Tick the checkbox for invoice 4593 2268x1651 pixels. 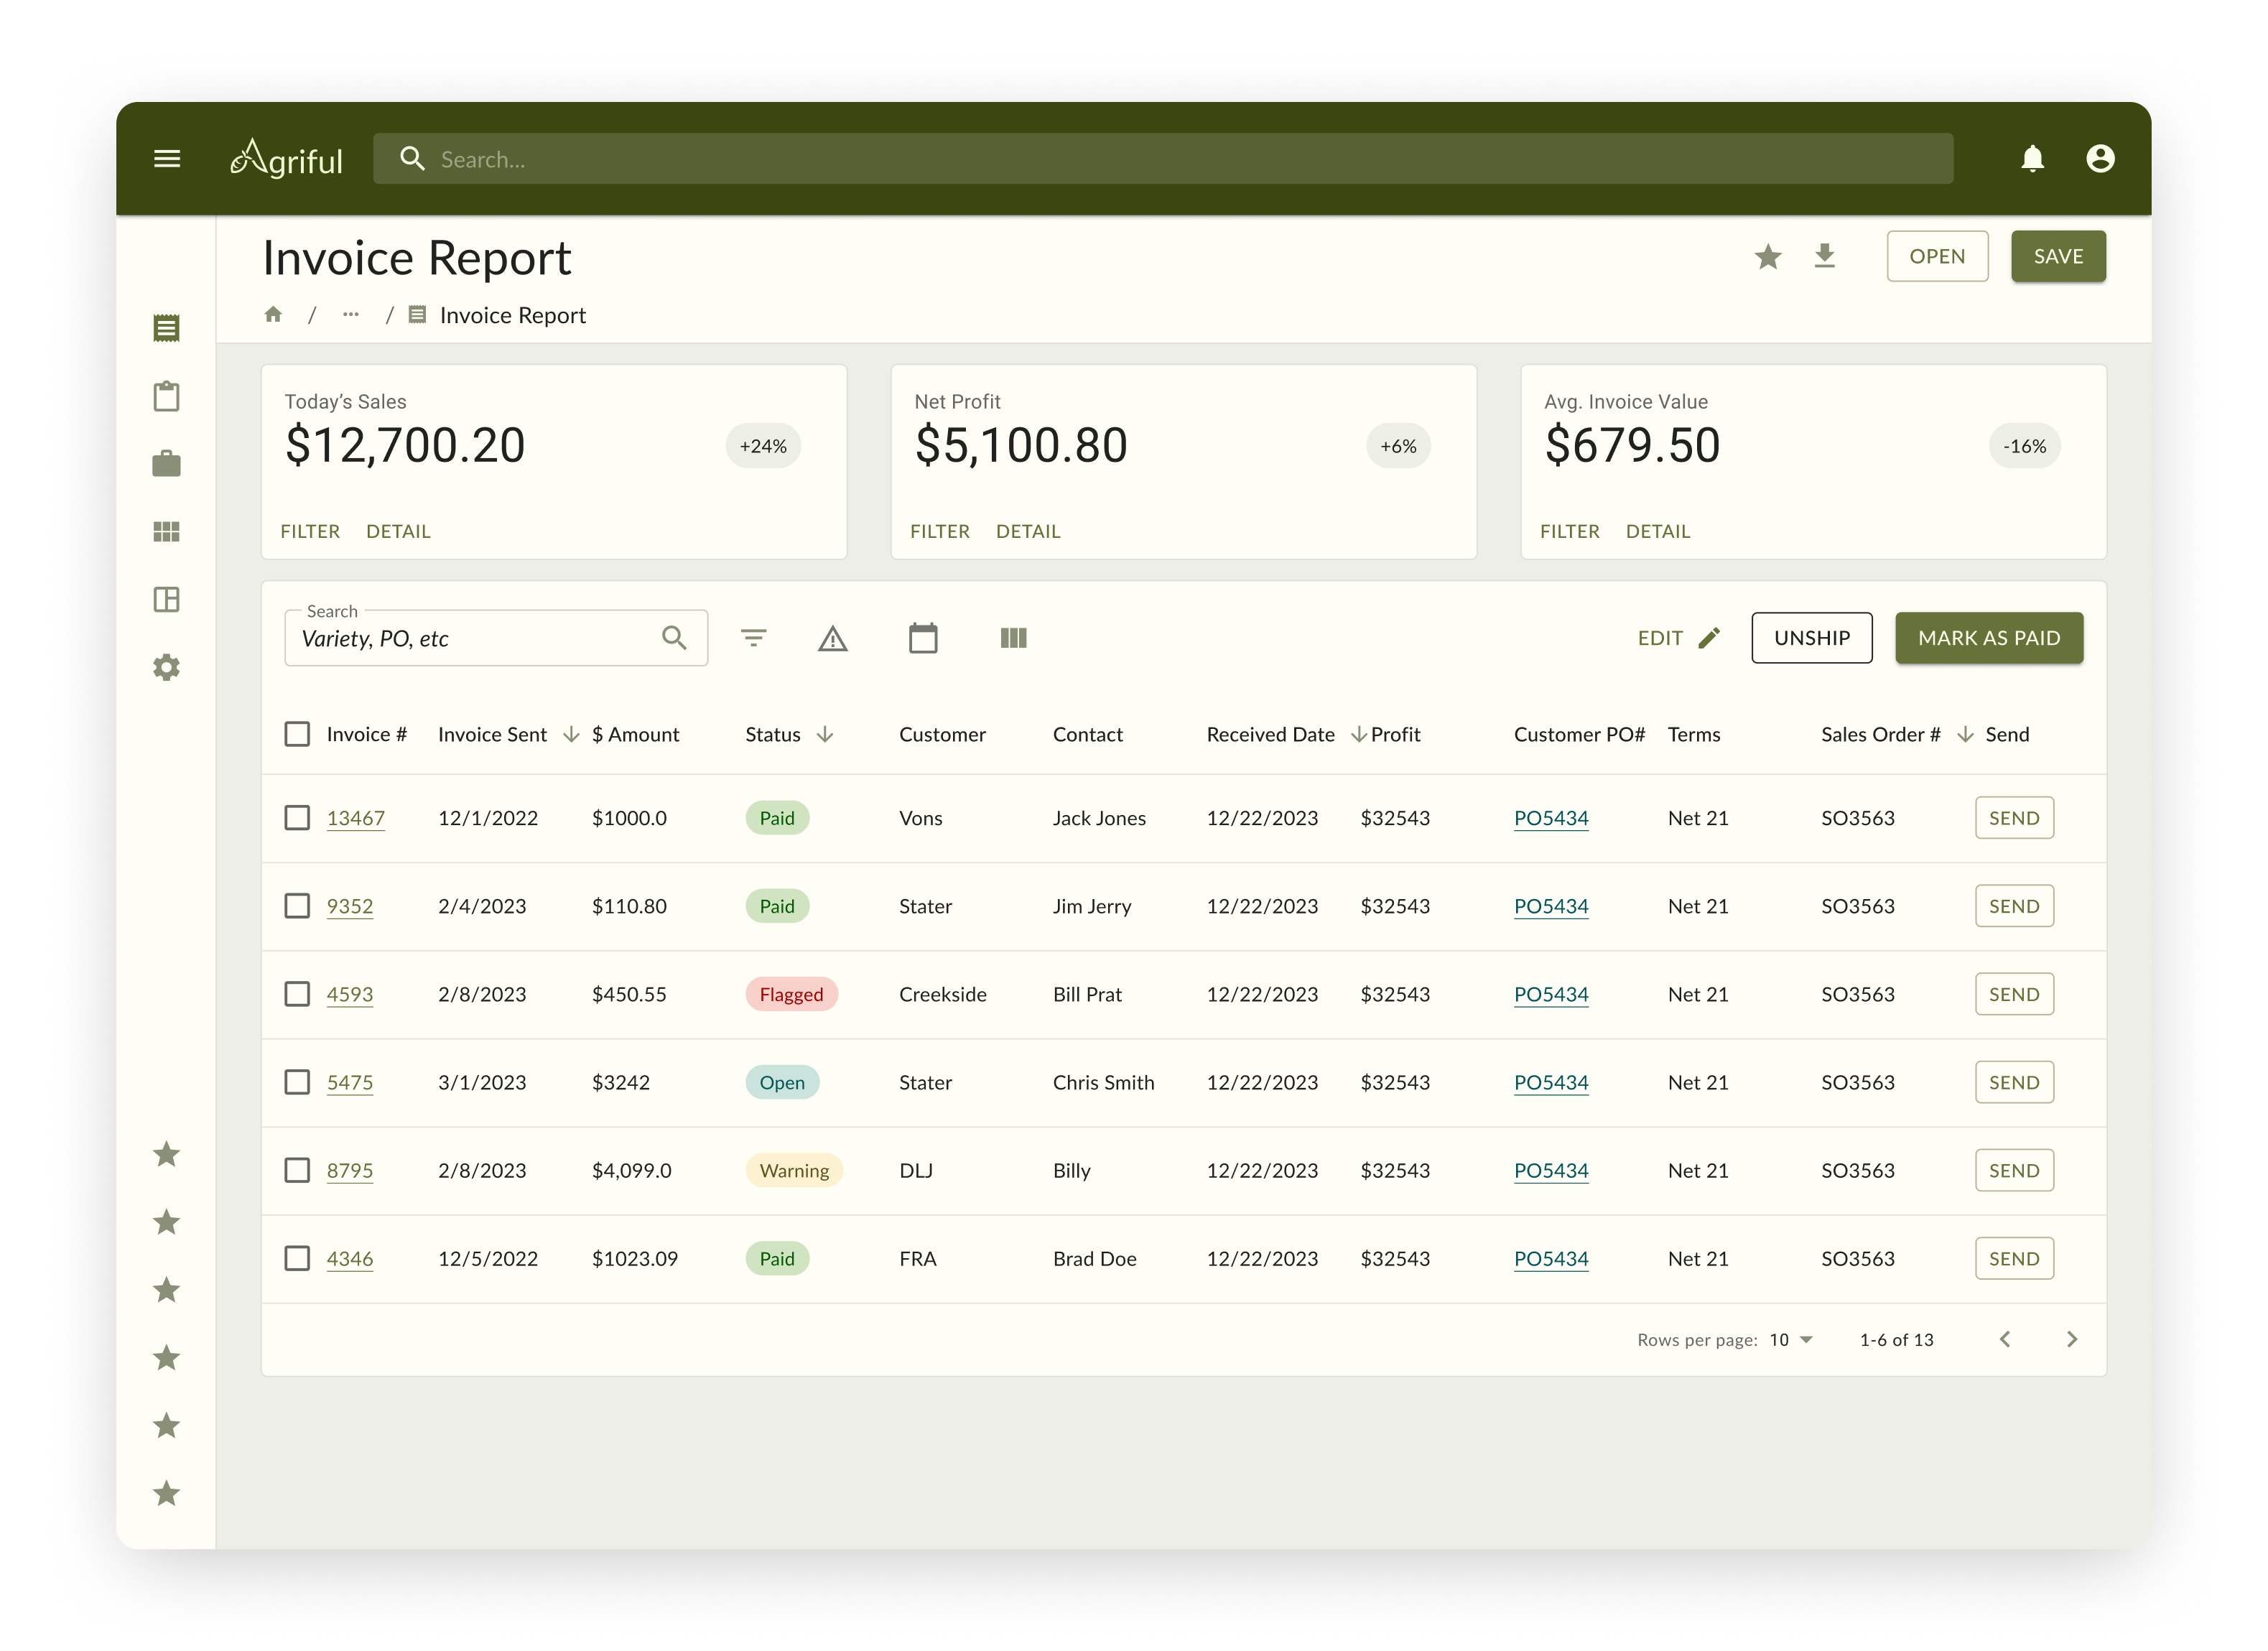click(x=297, y=994)
